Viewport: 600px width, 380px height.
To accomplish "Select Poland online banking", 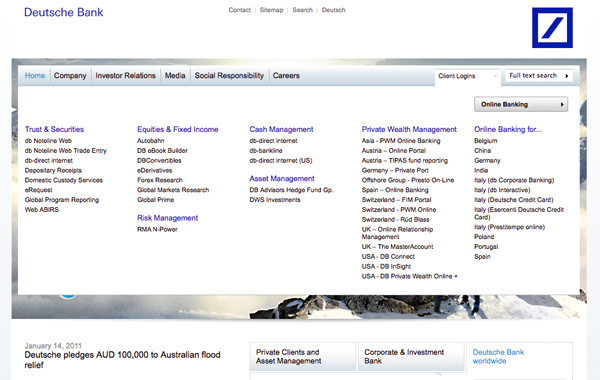I will tap(484, 237).
